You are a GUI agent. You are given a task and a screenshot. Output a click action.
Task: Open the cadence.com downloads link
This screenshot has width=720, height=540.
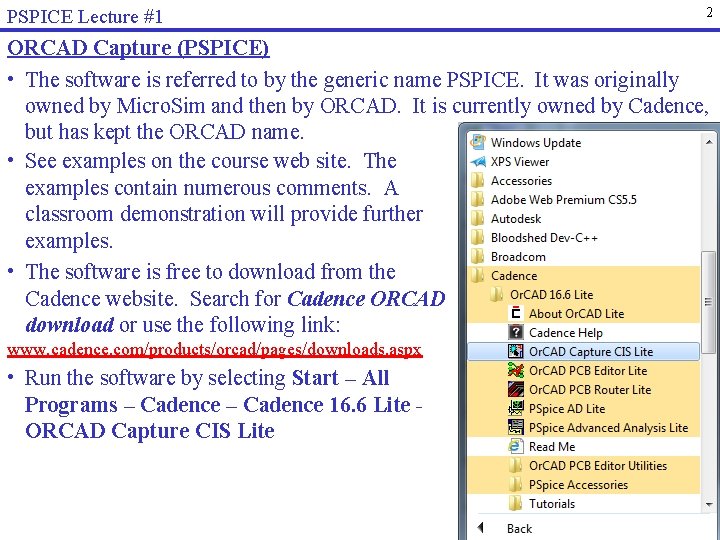pos(214,349)
